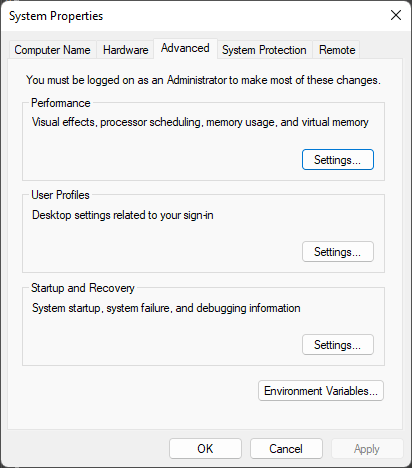Open Environment Variables dialog

tap(321, 391)
